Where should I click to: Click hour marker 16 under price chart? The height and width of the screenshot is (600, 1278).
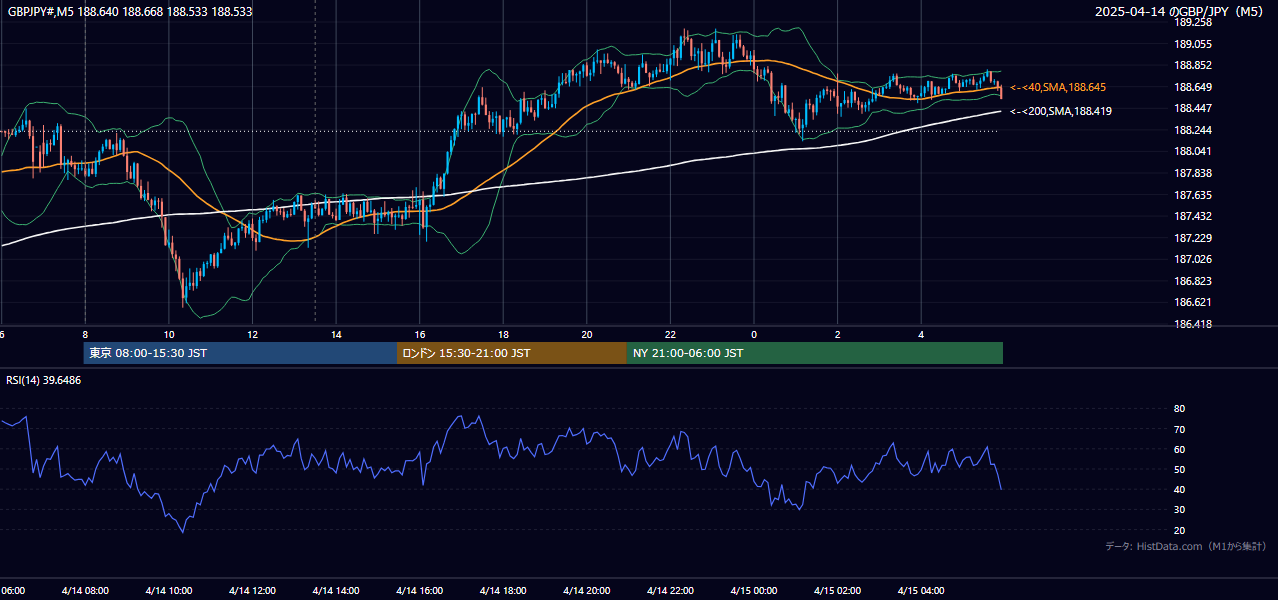pyautogui.click(x=420, y=334)
